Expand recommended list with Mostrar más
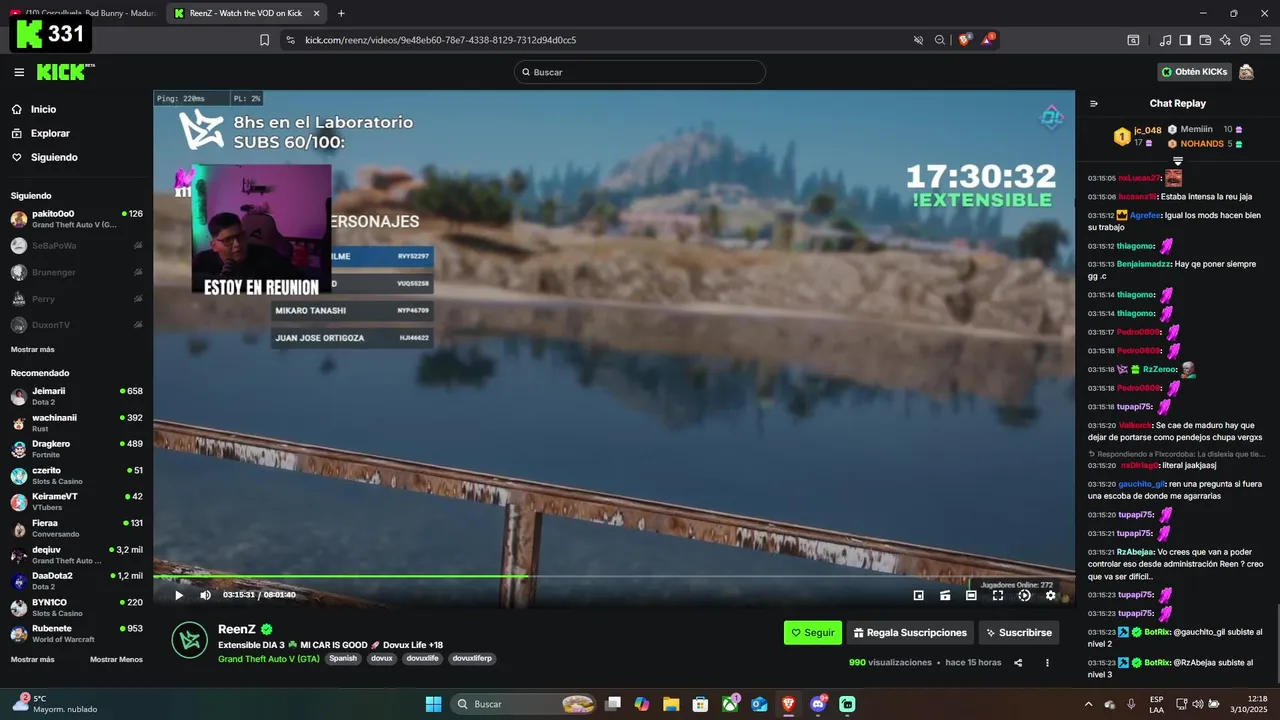The image size is (1280, 720). pos(32,659)
